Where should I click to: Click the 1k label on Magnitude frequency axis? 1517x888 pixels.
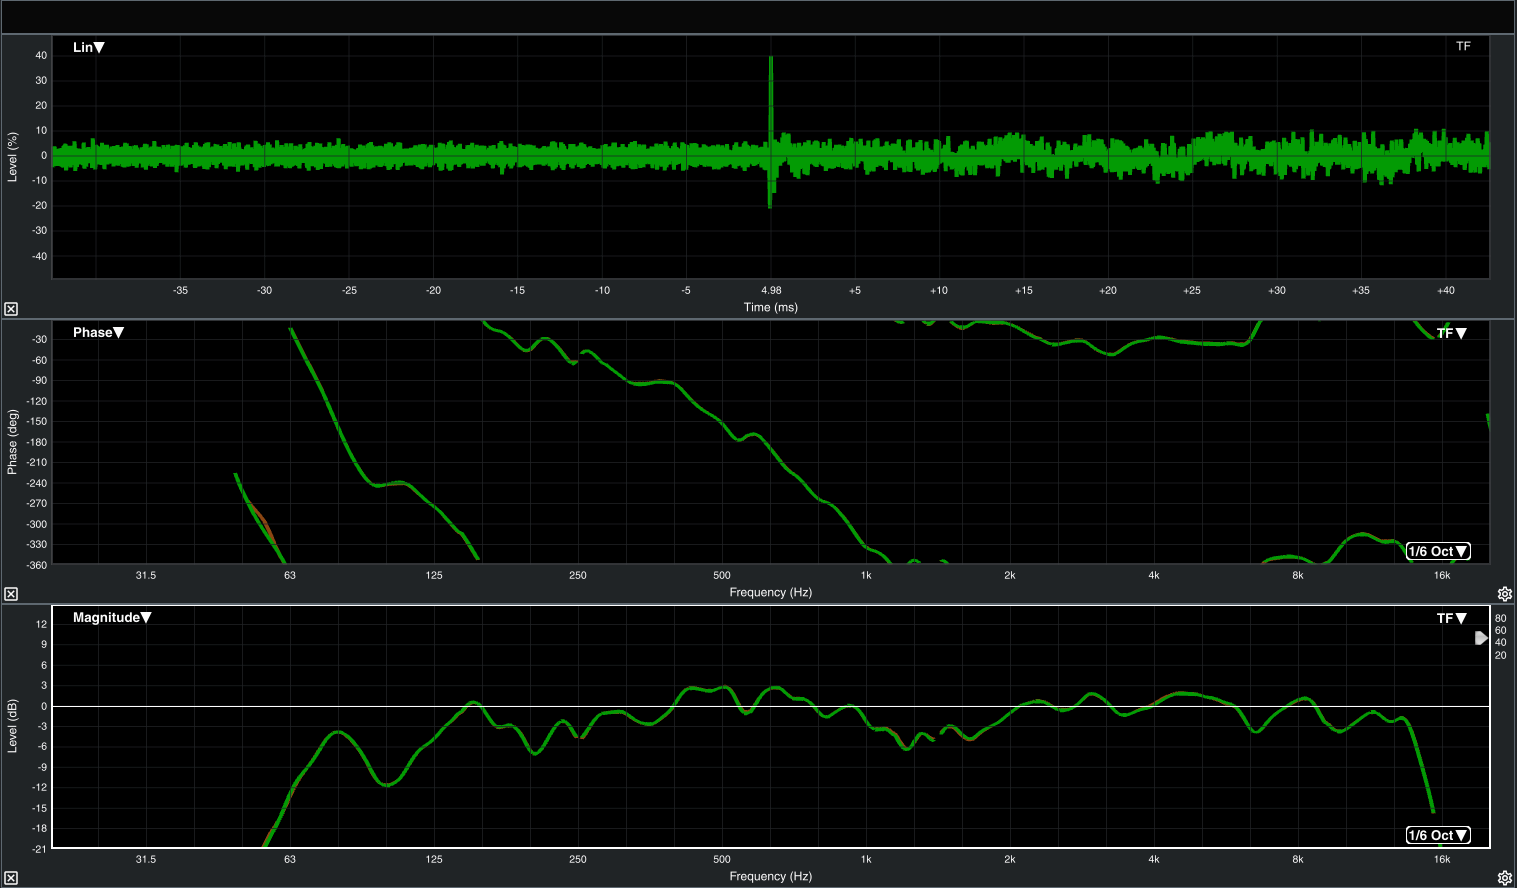866,859
